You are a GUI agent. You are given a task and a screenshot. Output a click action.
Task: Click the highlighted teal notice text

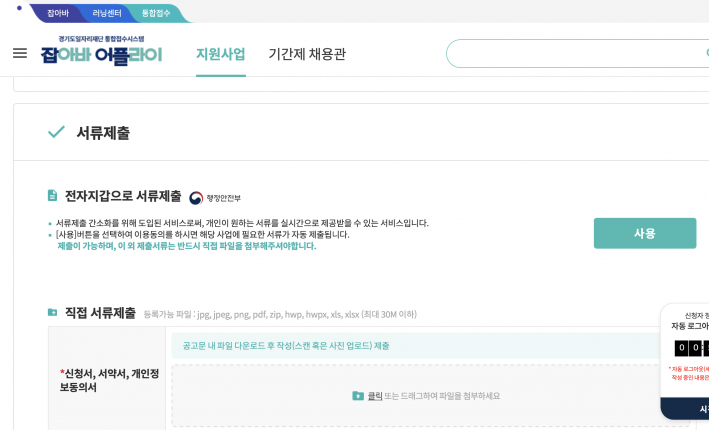pyautogui.click(x=187, y=246)
